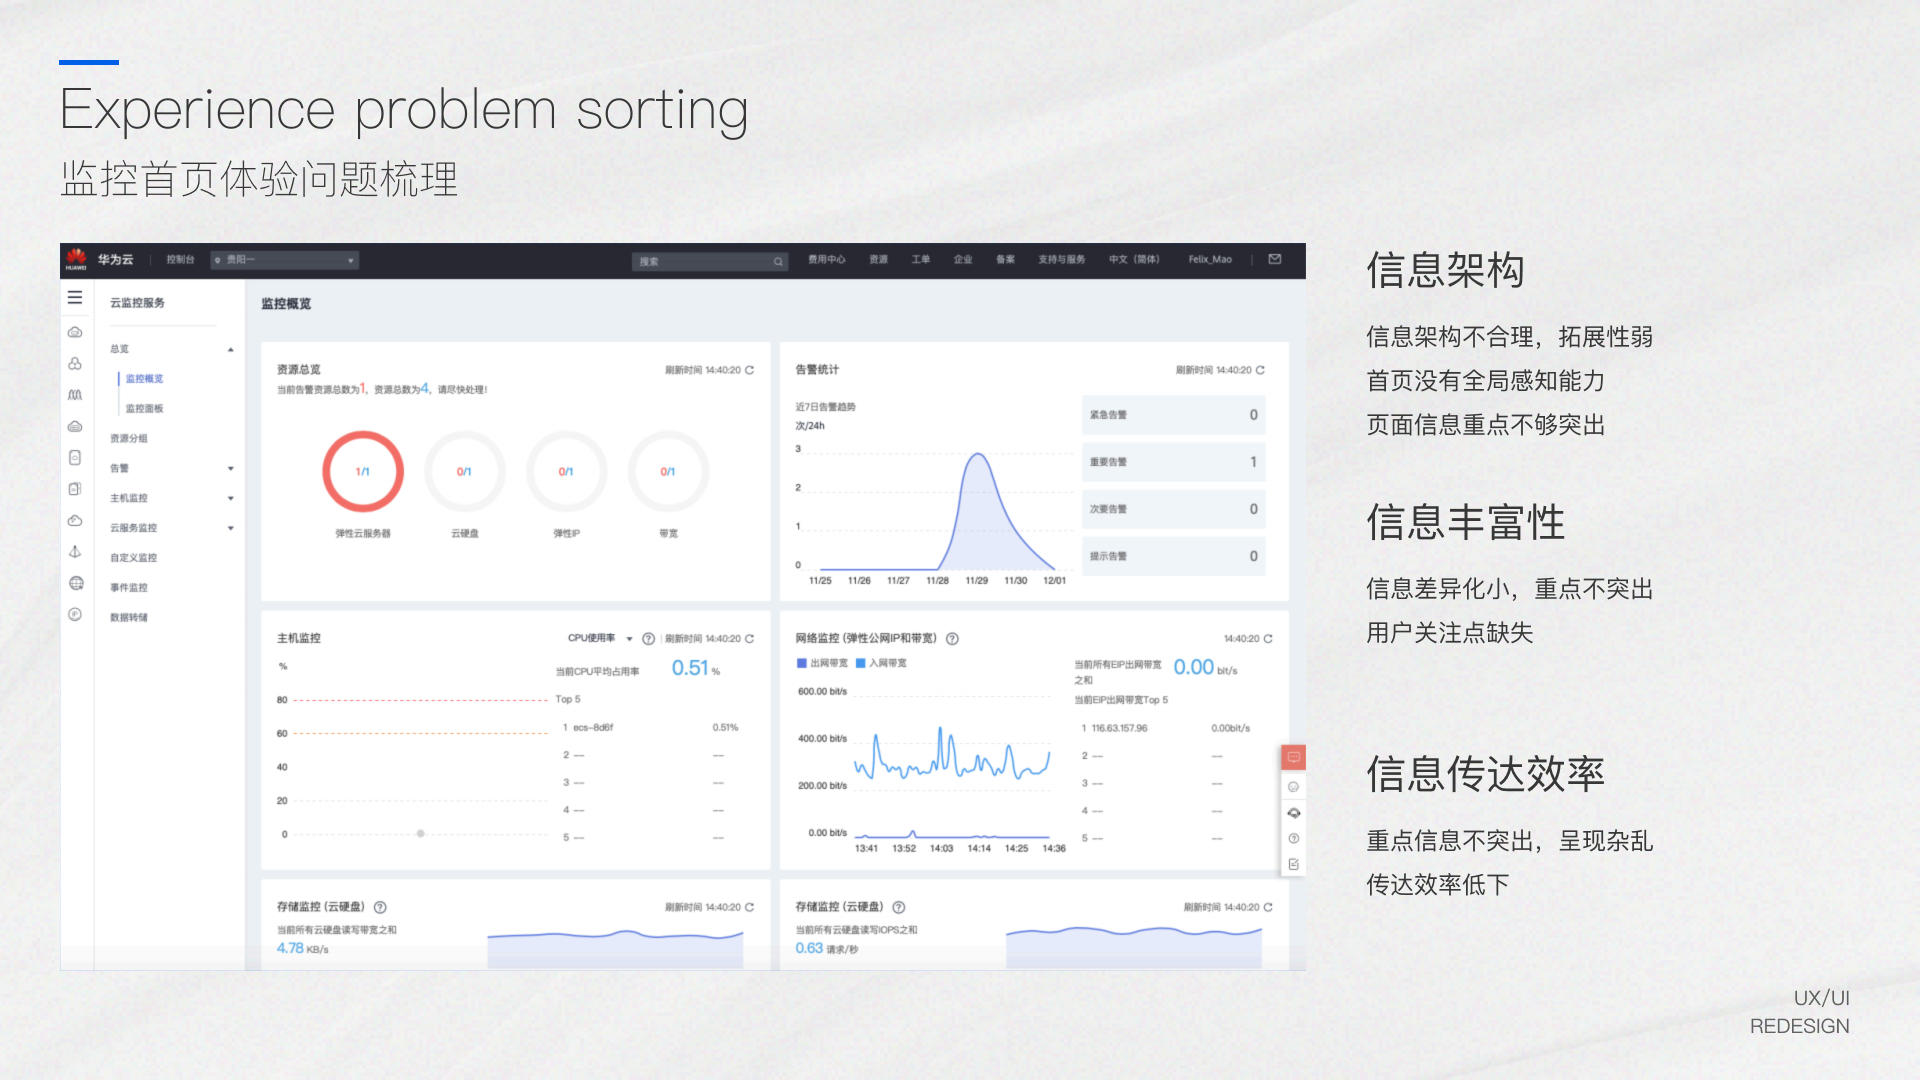Select 监控面板 in the sidebar
1920x1080 pixels.
pos(144,409)
